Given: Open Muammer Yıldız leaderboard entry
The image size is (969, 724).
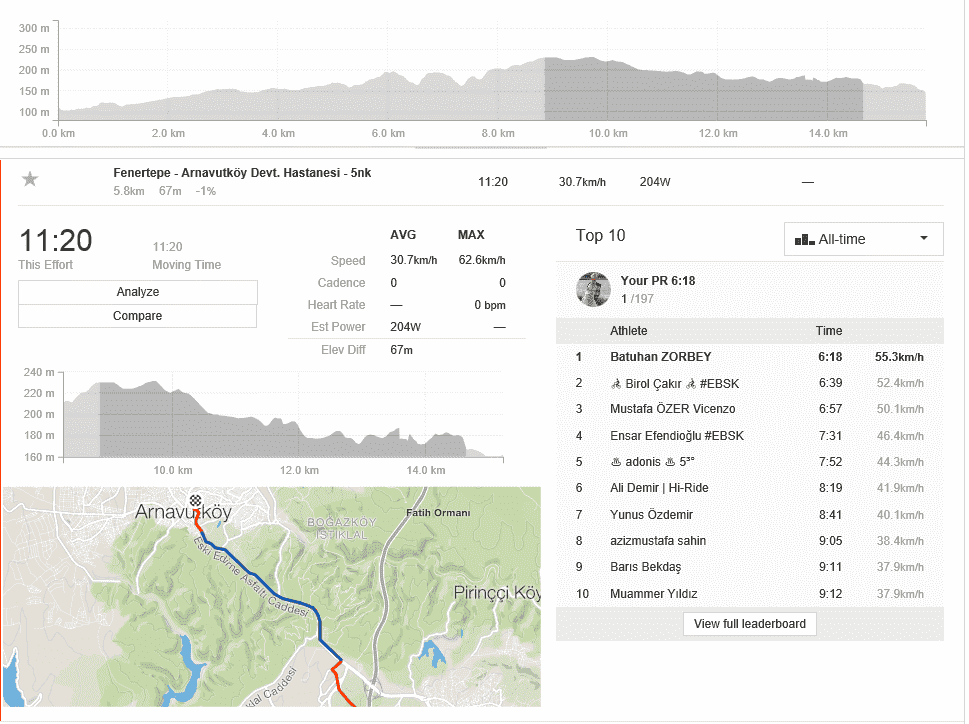Looking at the screenshot, I should [x=653, y=594].
